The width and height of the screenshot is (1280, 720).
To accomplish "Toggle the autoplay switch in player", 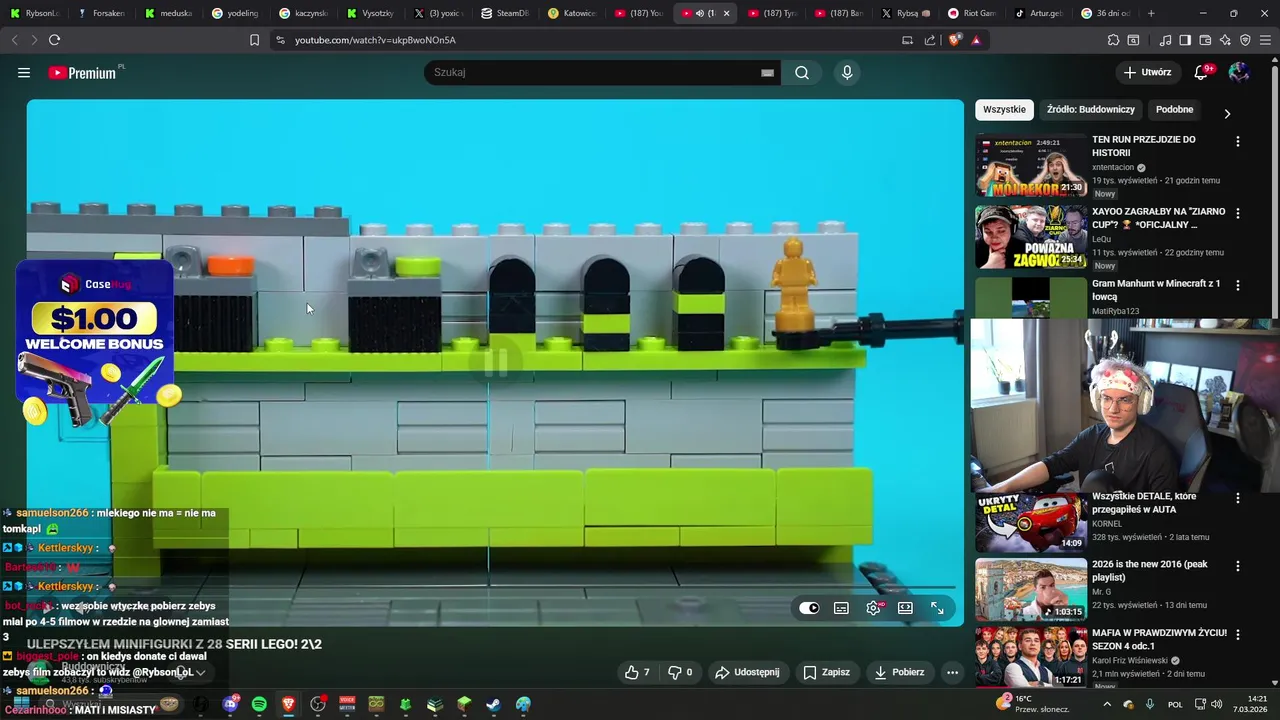I will click(x=809, y=608).
